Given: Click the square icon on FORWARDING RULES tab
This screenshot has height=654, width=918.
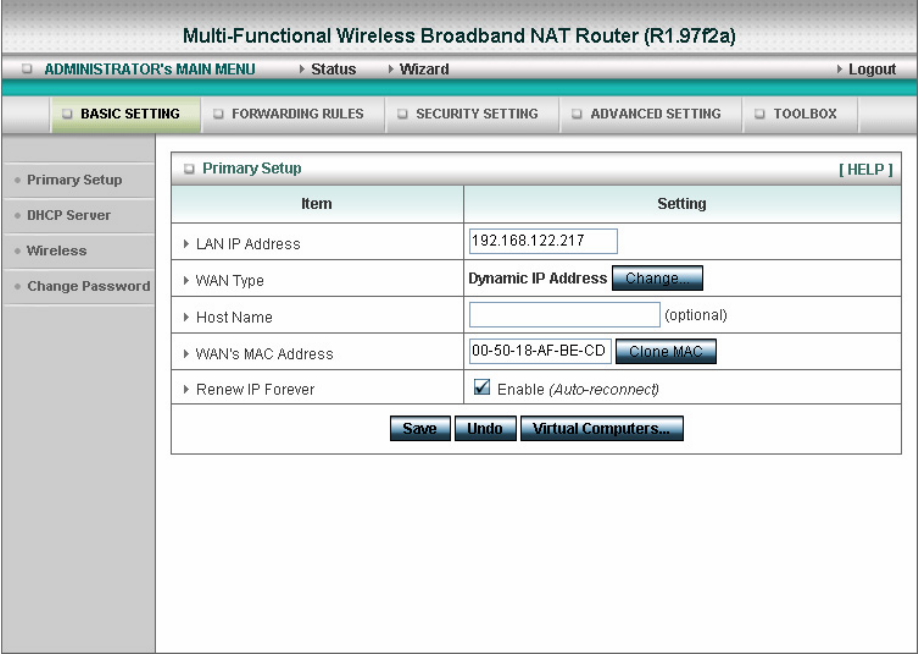Looking at the screenshot, I should [x=218, y=114].
